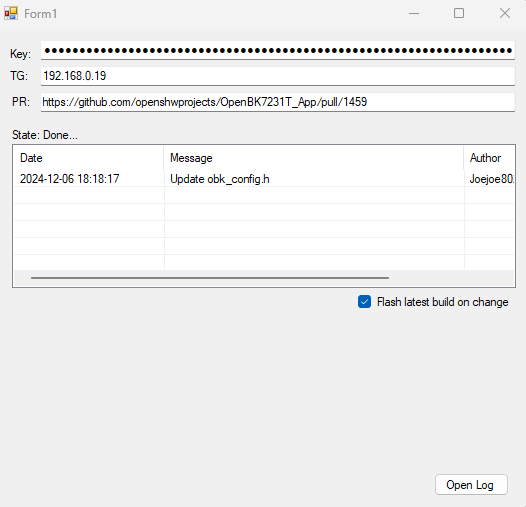Minimize the Form1 window
The image size is (526, 507).
[x=414, y=13]
